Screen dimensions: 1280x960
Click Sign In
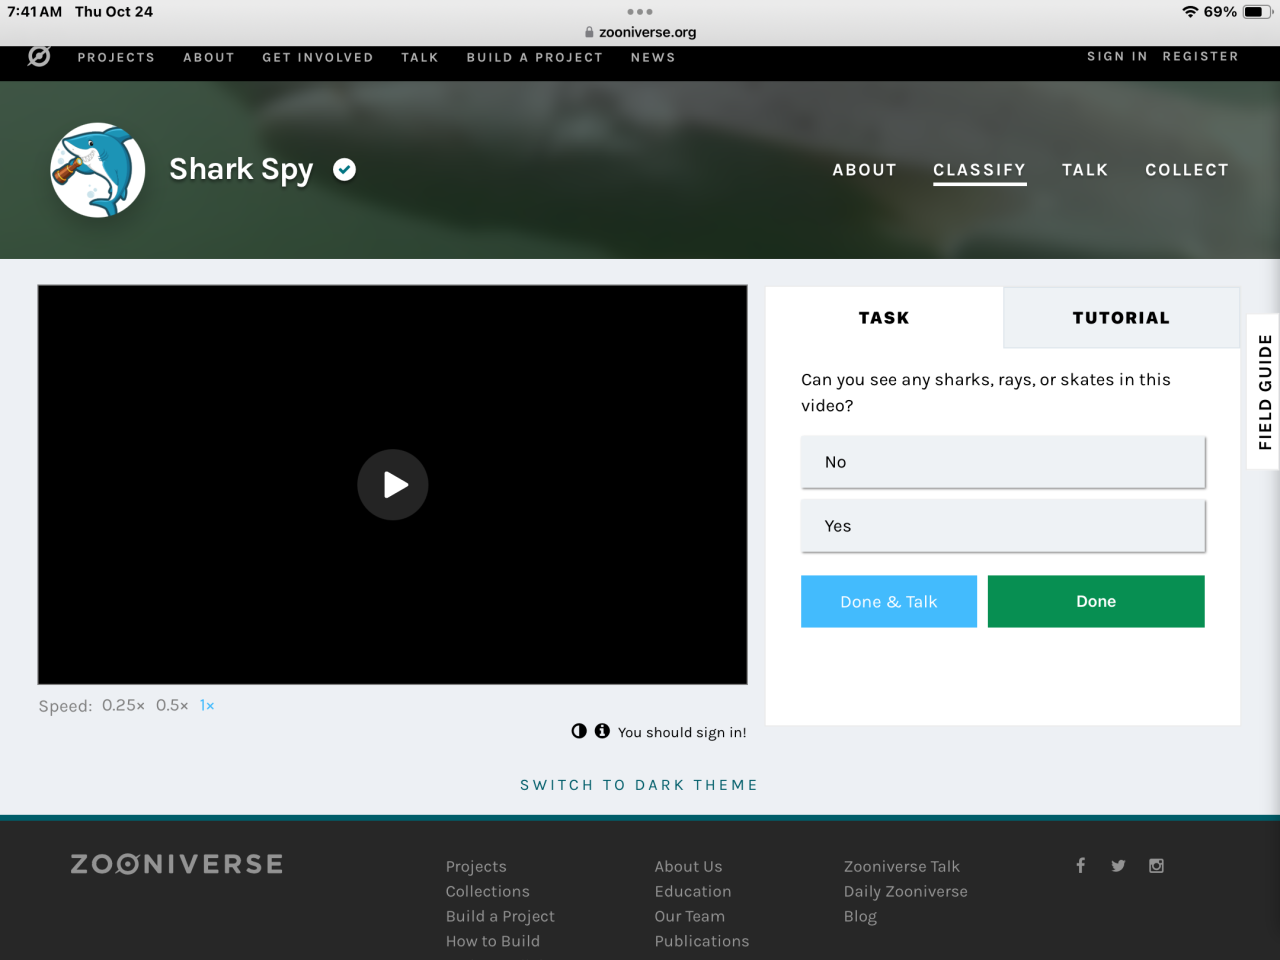tap(1117, 56)
